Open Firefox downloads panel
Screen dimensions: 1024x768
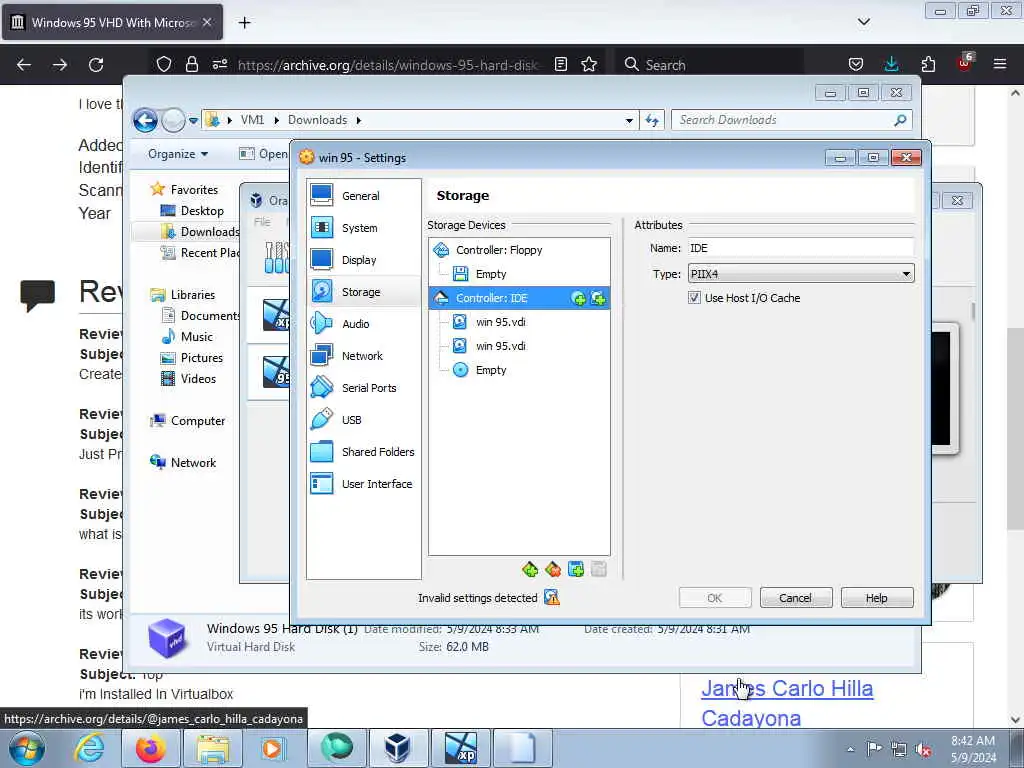click(891, 64)
